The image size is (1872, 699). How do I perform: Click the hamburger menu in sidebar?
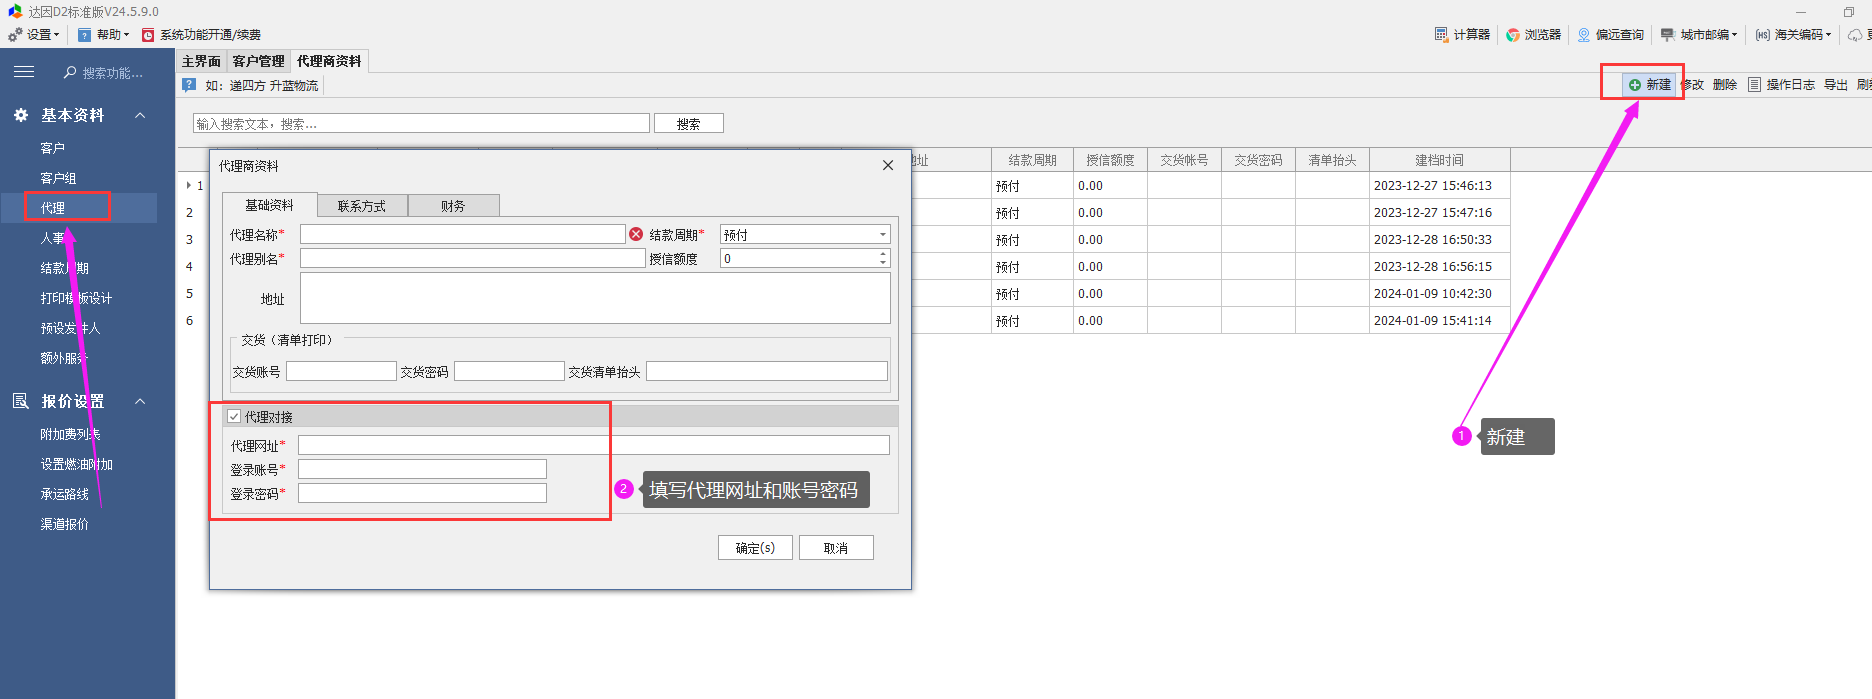point(24,72)
